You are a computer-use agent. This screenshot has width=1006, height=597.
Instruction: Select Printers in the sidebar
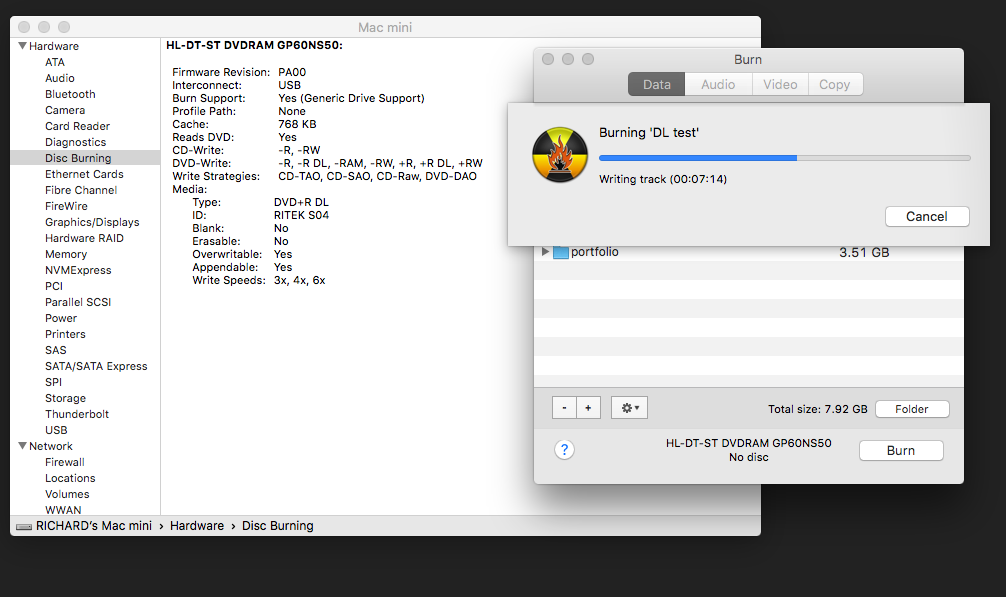tap(65, 334)
